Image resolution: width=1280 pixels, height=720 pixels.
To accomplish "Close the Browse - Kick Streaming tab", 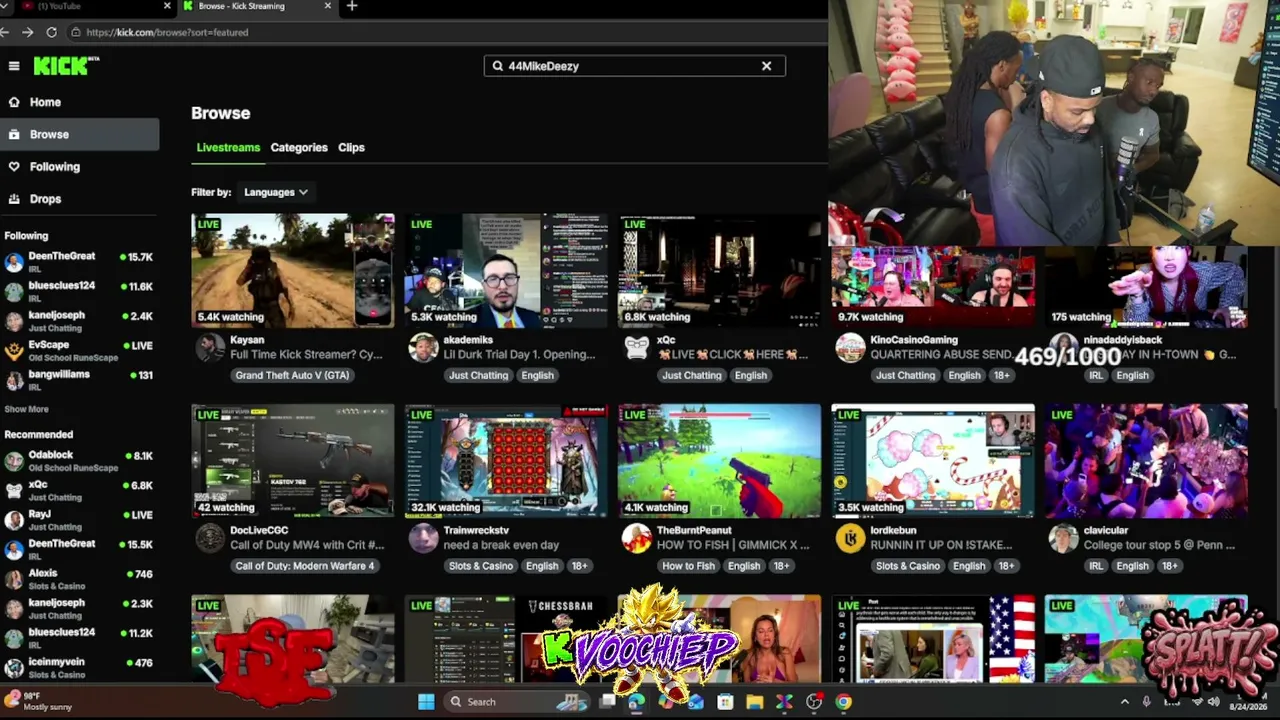I will [328, 6].
